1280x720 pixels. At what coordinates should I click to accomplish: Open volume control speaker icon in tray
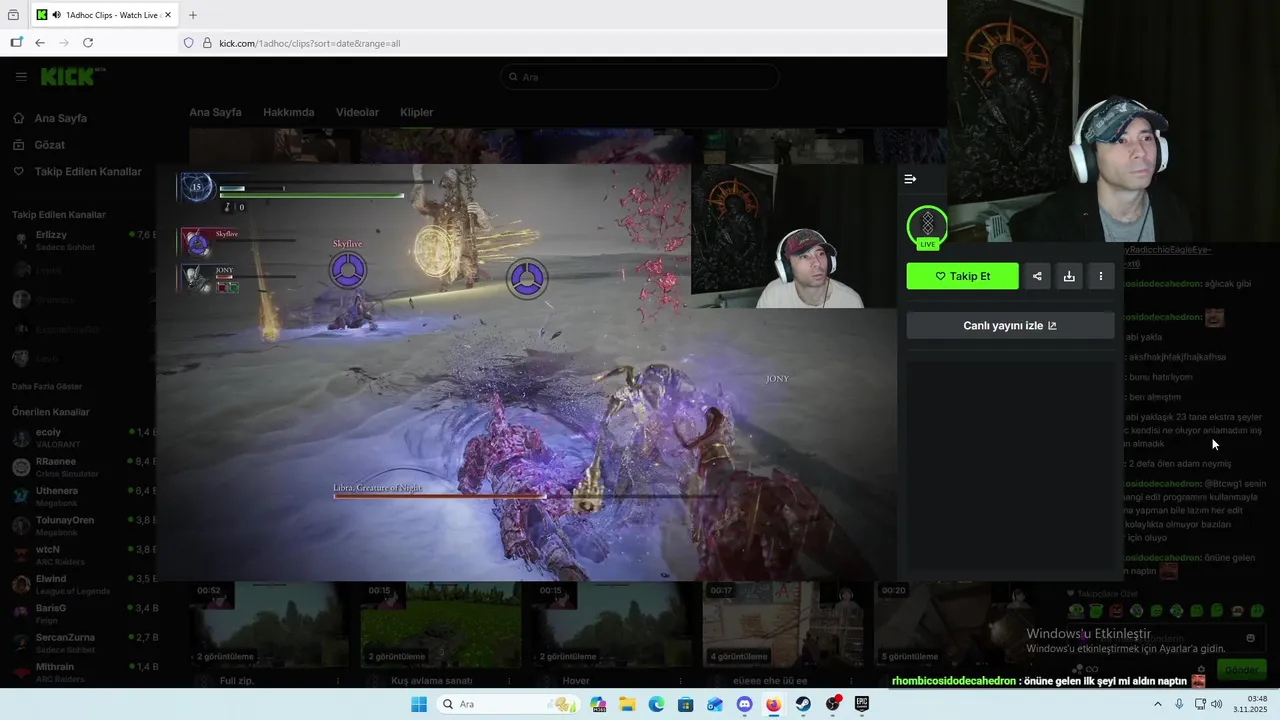tap(1216, 704)
